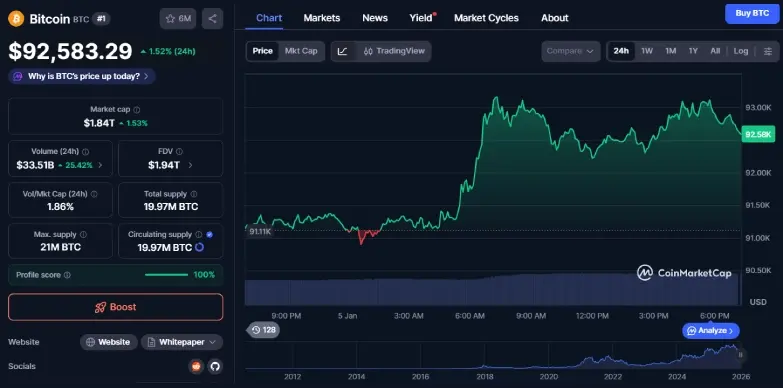Open the Website link
Screen dimensions: 783x388
coord(109,342)
